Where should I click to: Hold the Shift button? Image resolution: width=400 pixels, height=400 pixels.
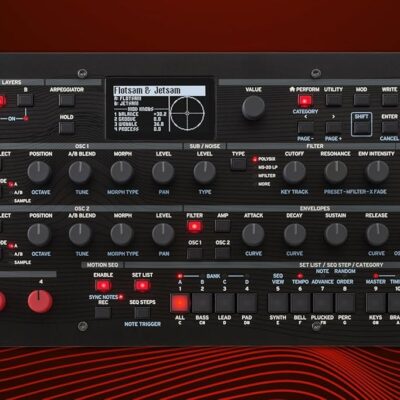click(361, 128)
